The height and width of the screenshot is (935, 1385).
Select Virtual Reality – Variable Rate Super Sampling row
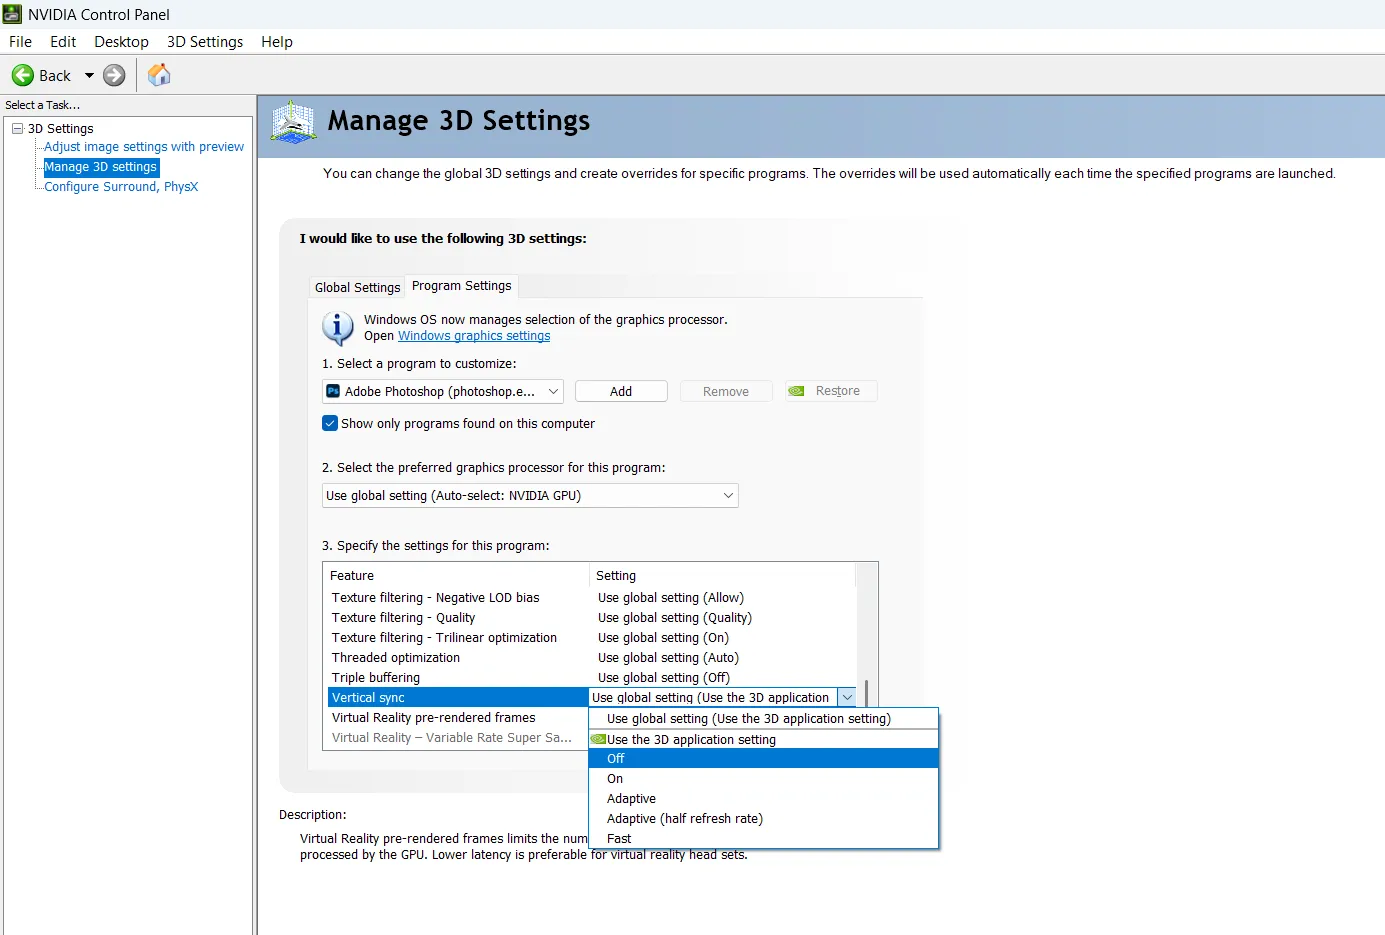tap(458, 737)
